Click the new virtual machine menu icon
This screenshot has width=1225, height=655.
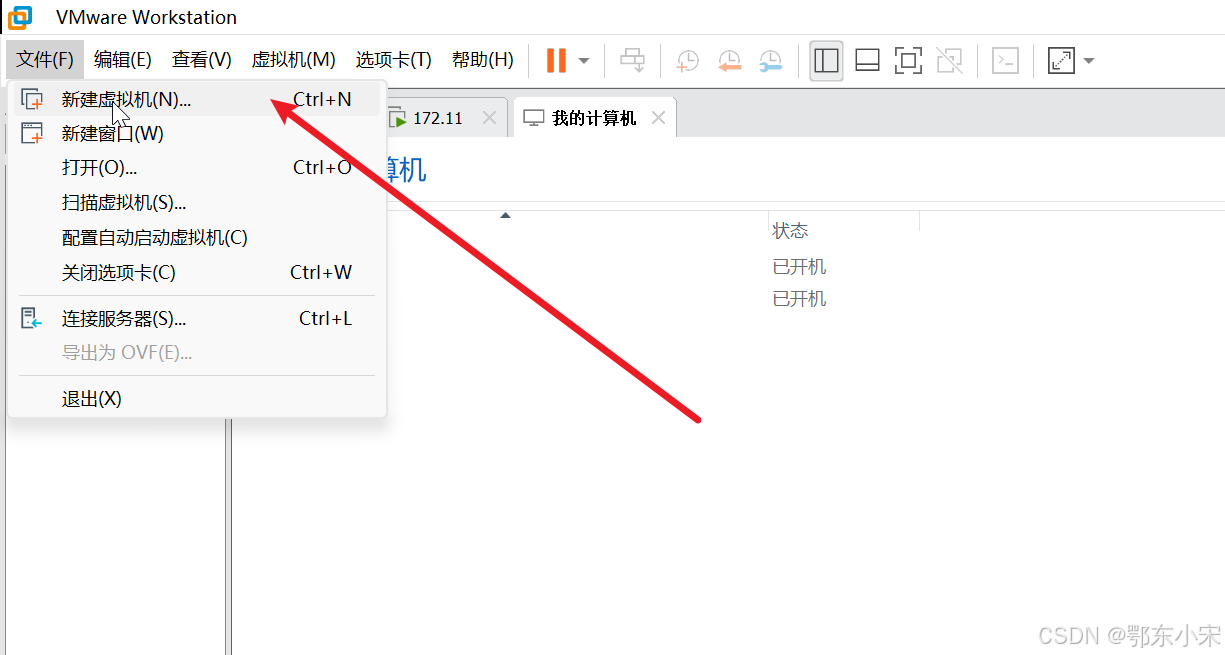point(33,100)
